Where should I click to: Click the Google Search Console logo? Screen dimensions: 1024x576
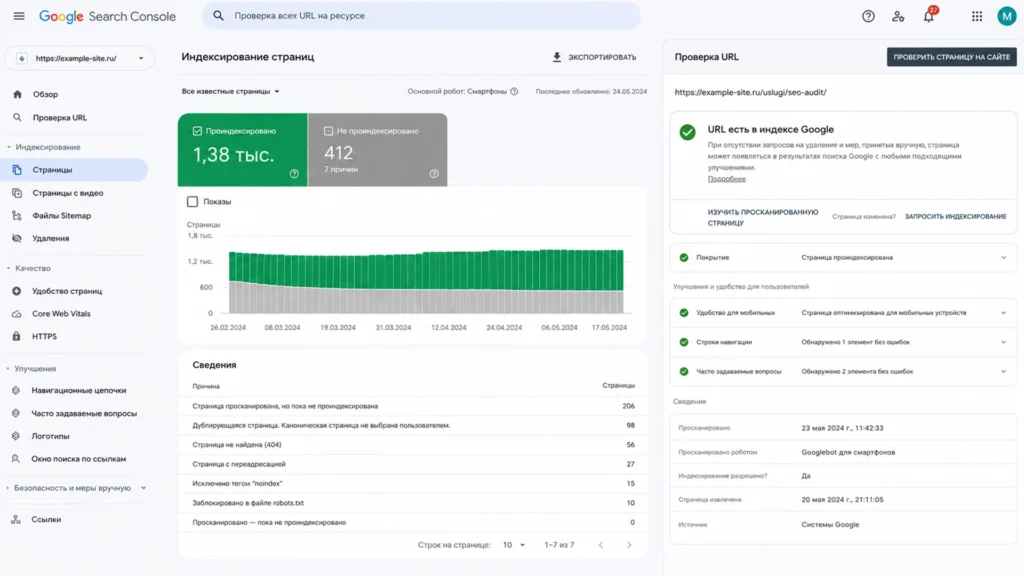[107, 16]
